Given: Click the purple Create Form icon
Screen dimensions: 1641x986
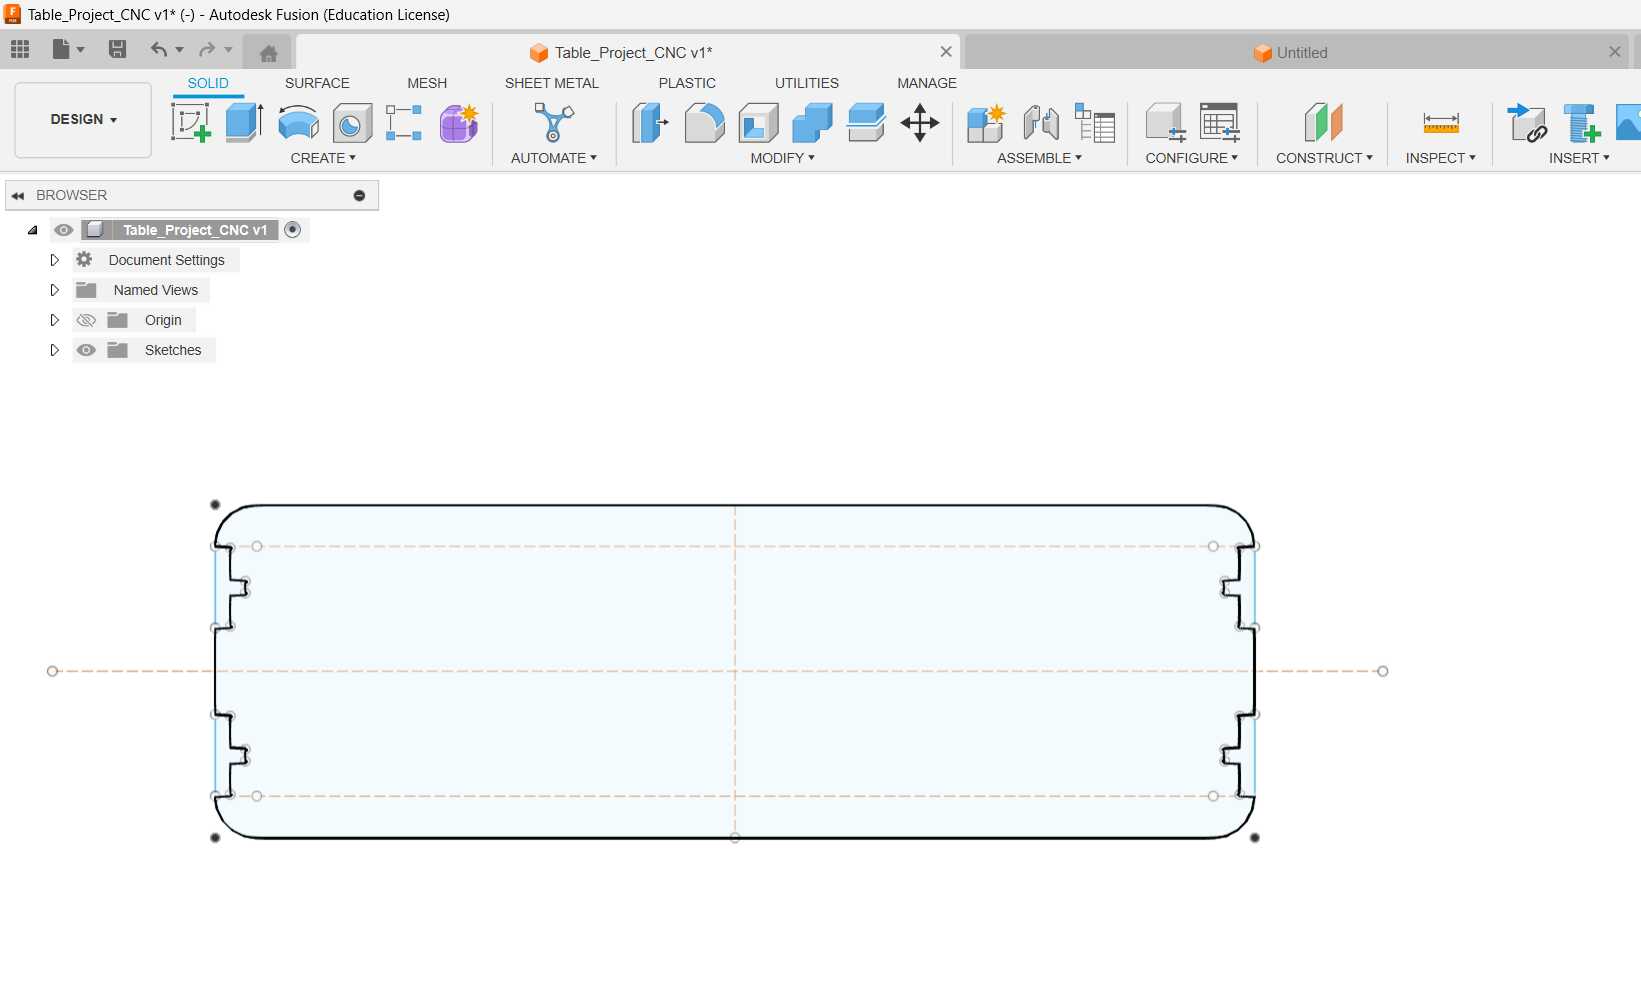Looking at the screenshot, I should (x=459, y=123).
